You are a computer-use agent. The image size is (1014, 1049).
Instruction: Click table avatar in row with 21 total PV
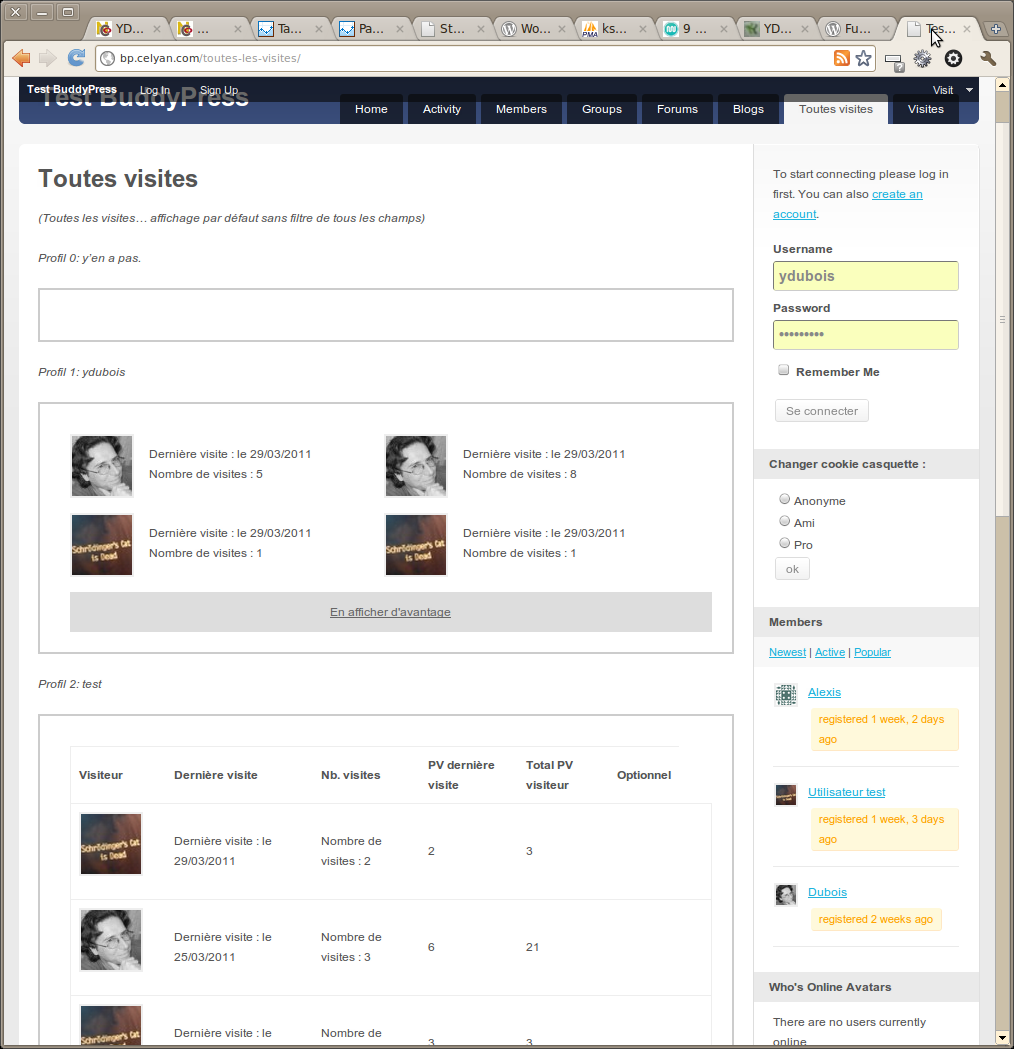pos(111,940)
